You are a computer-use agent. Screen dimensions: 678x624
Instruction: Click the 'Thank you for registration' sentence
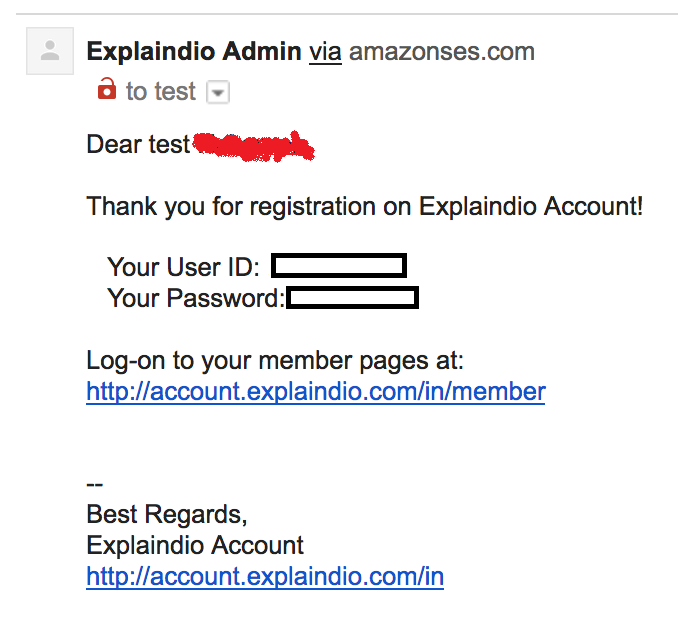365,206
